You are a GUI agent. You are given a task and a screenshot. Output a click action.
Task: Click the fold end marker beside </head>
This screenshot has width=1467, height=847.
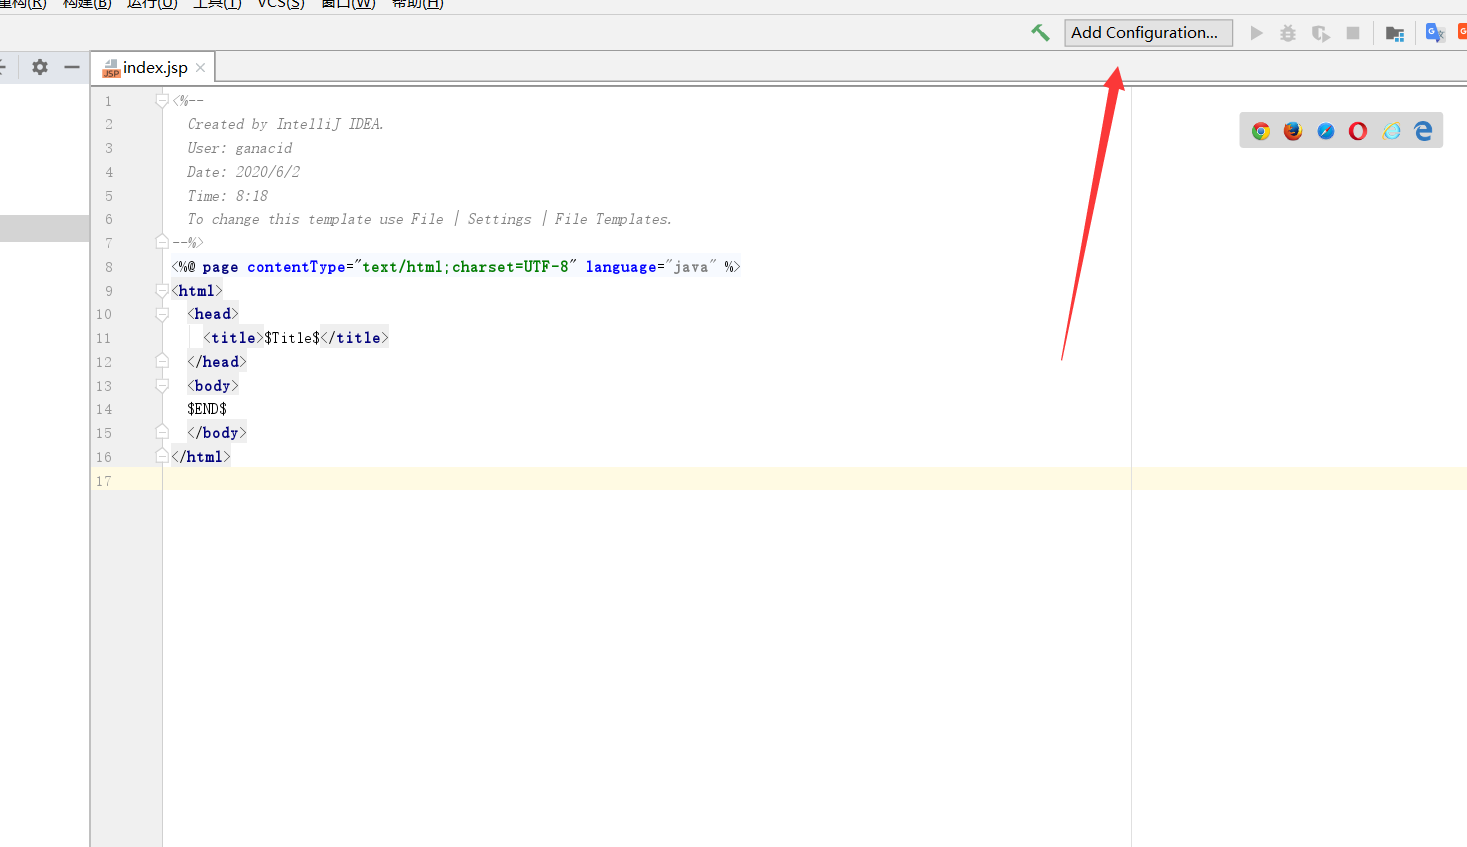pyautogui.click(x=162, y=361)
